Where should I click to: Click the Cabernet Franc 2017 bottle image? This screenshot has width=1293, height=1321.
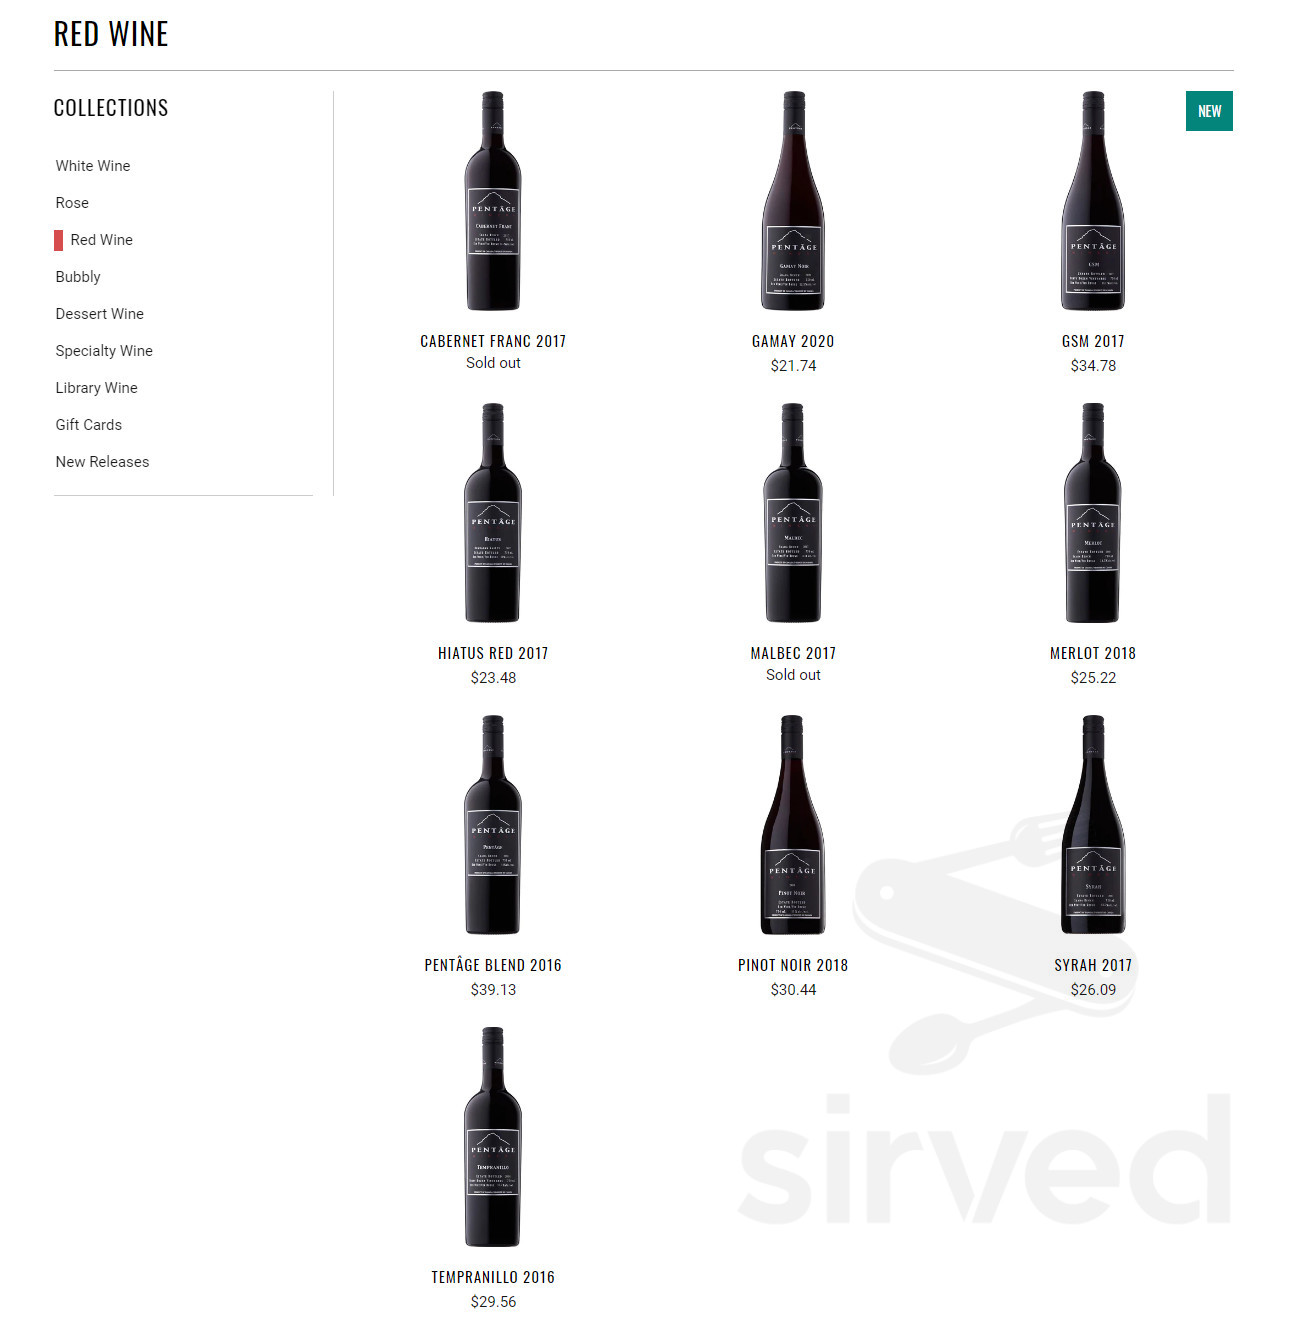coord(493,201)
